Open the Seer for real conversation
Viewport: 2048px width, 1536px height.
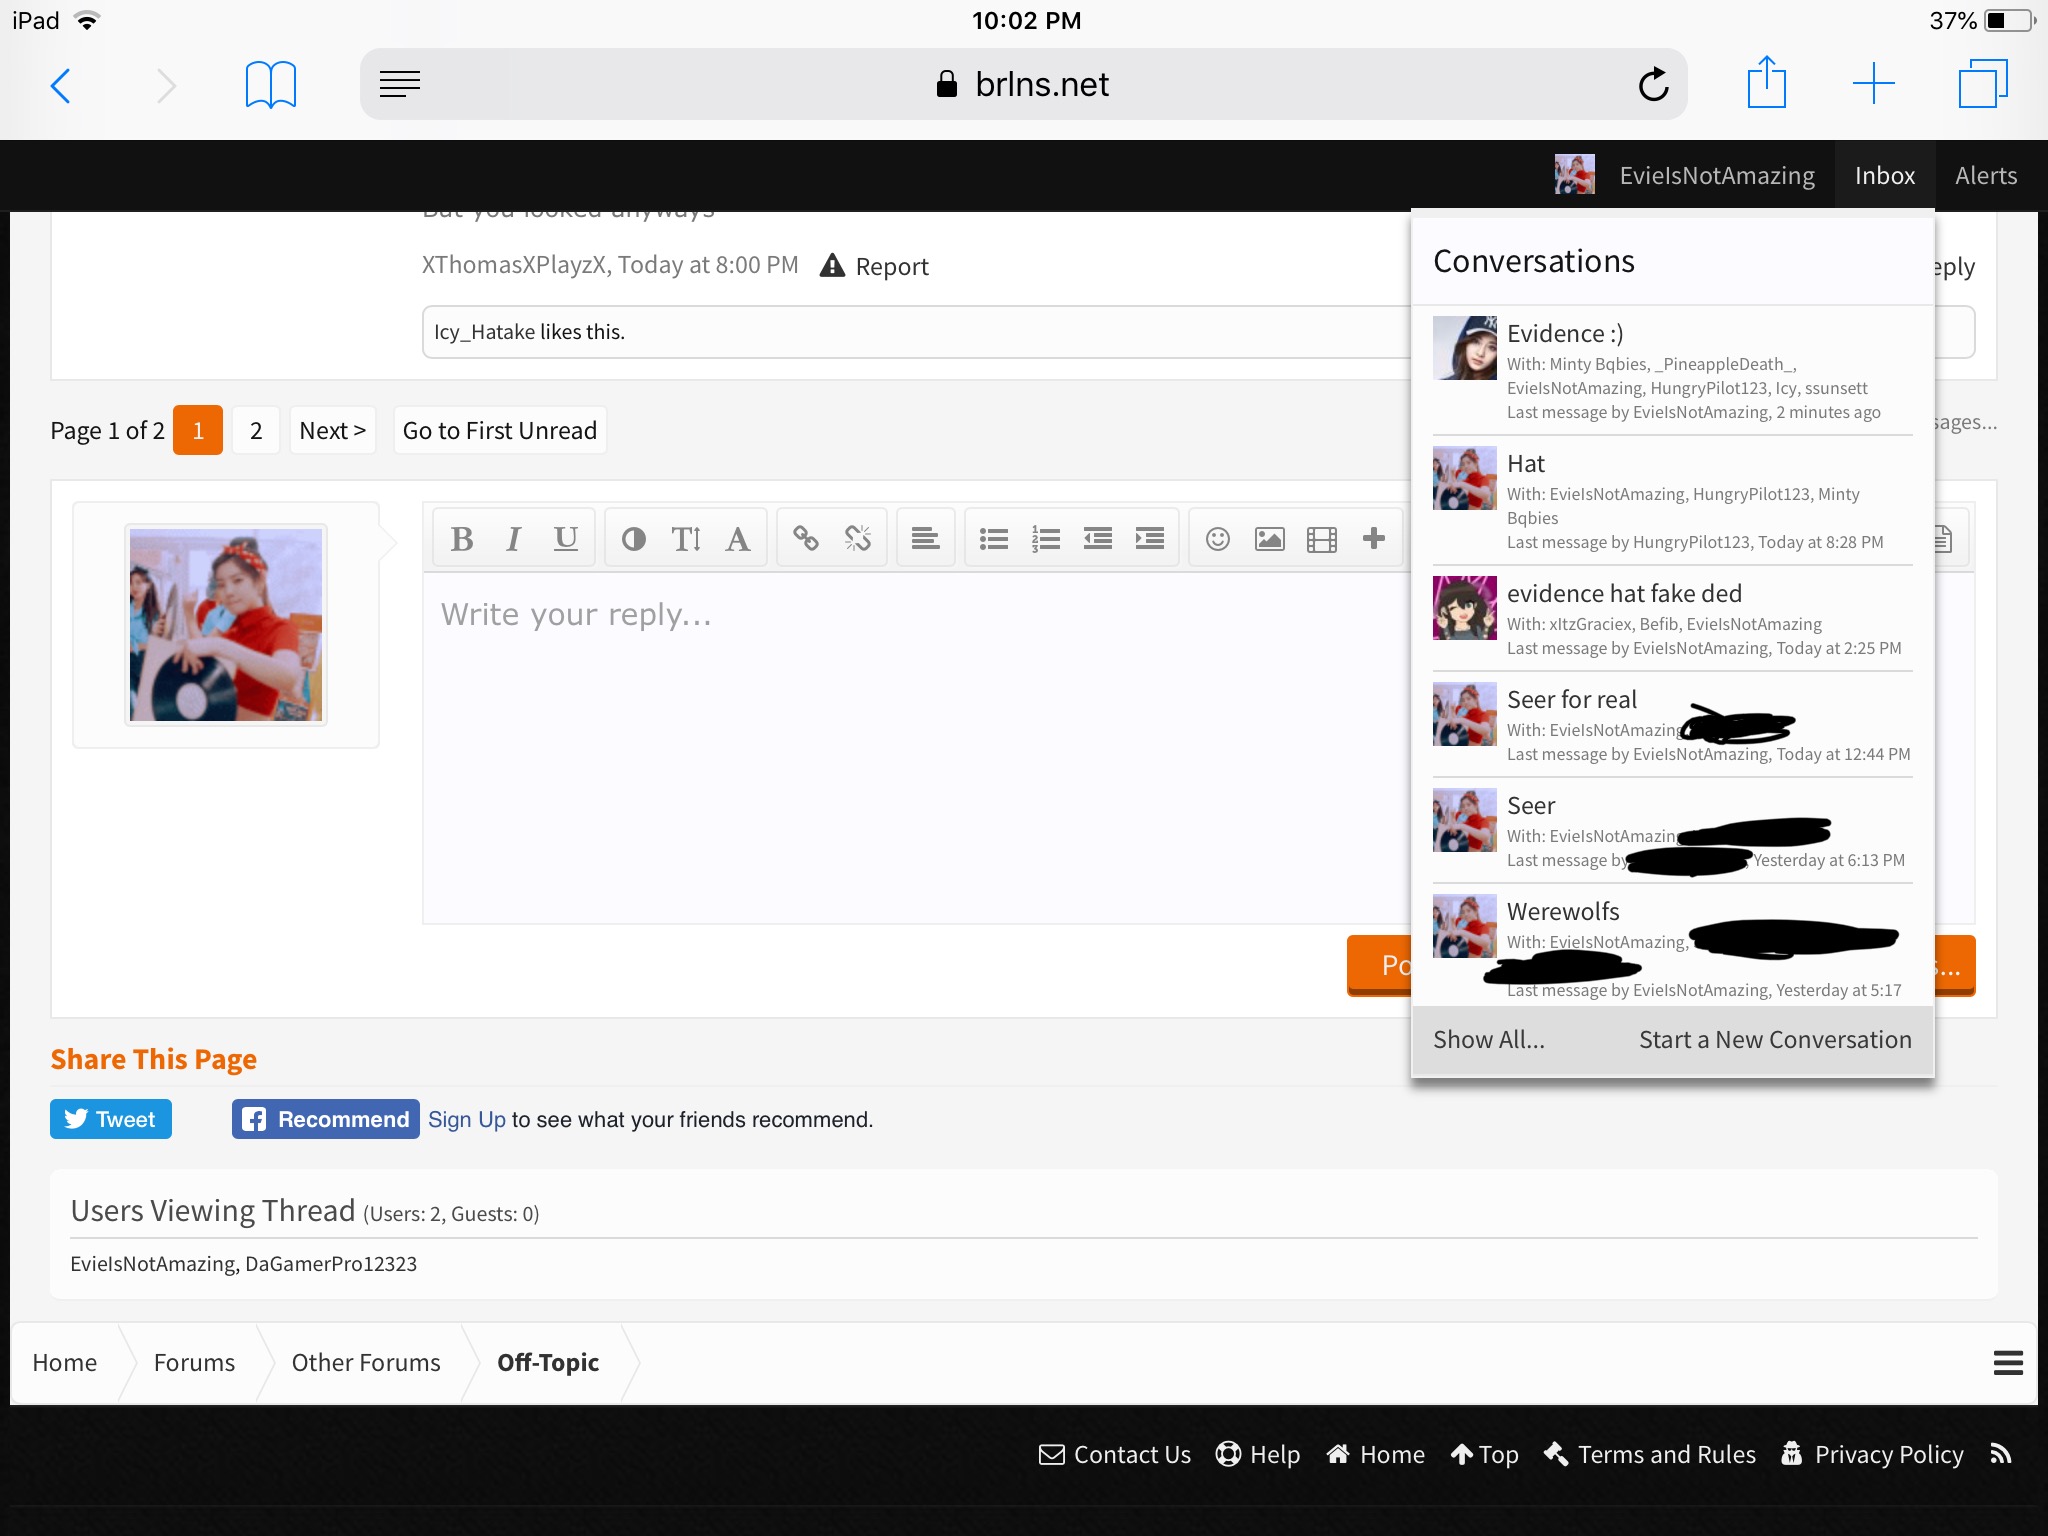[x=1571, y=699]
